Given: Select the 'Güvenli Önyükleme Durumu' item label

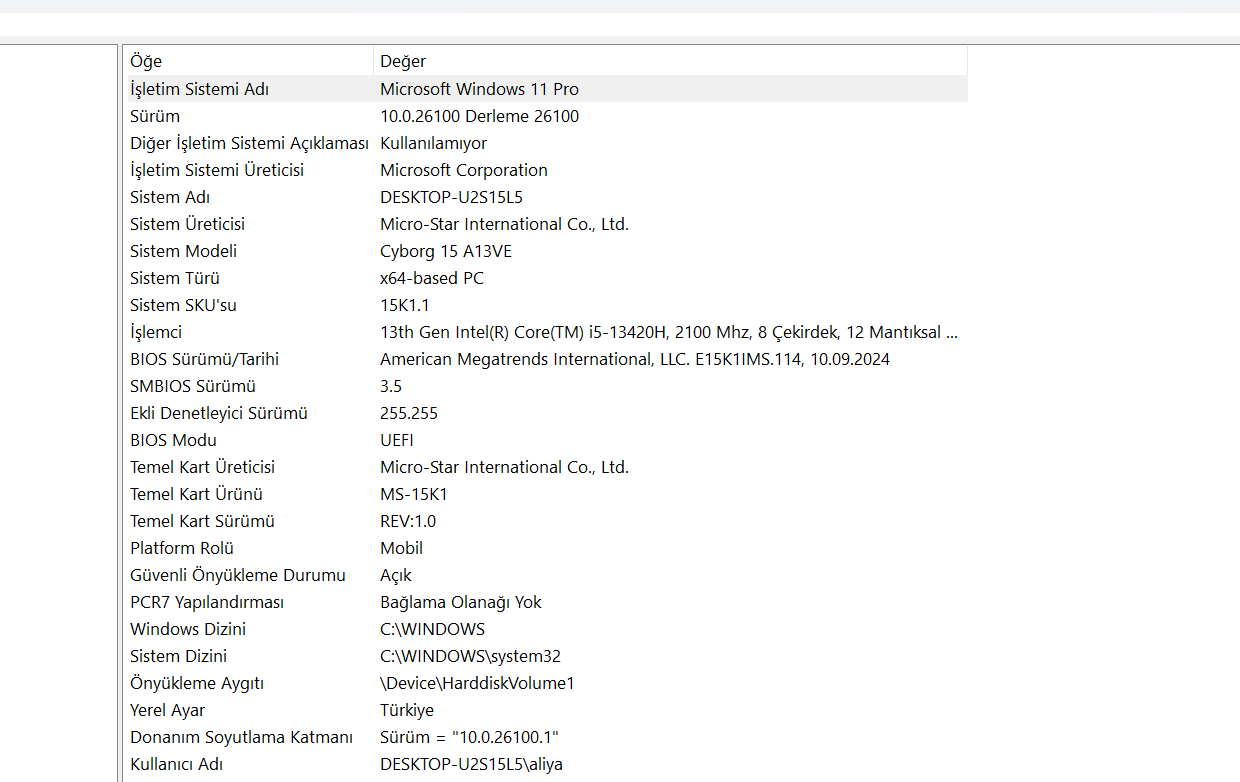Looking at the screenshot, I should tap(238, 575).
